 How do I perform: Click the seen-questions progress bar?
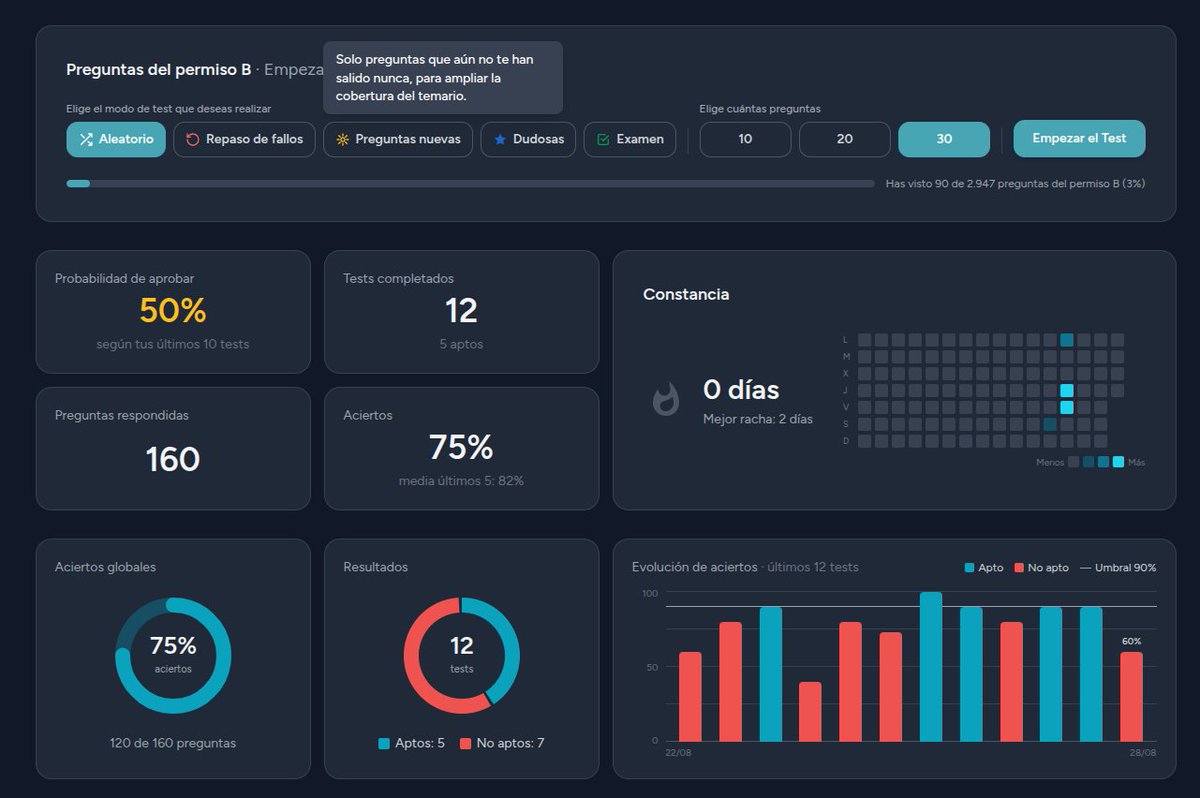click(471, 184)
